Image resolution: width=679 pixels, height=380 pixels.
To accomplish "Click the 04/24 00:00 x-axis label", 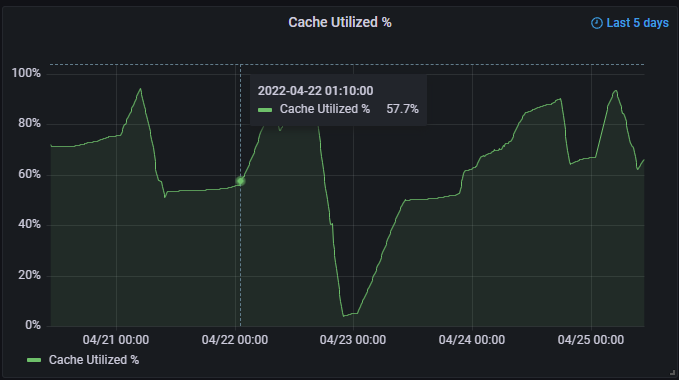I will click(x=472, y=340).
